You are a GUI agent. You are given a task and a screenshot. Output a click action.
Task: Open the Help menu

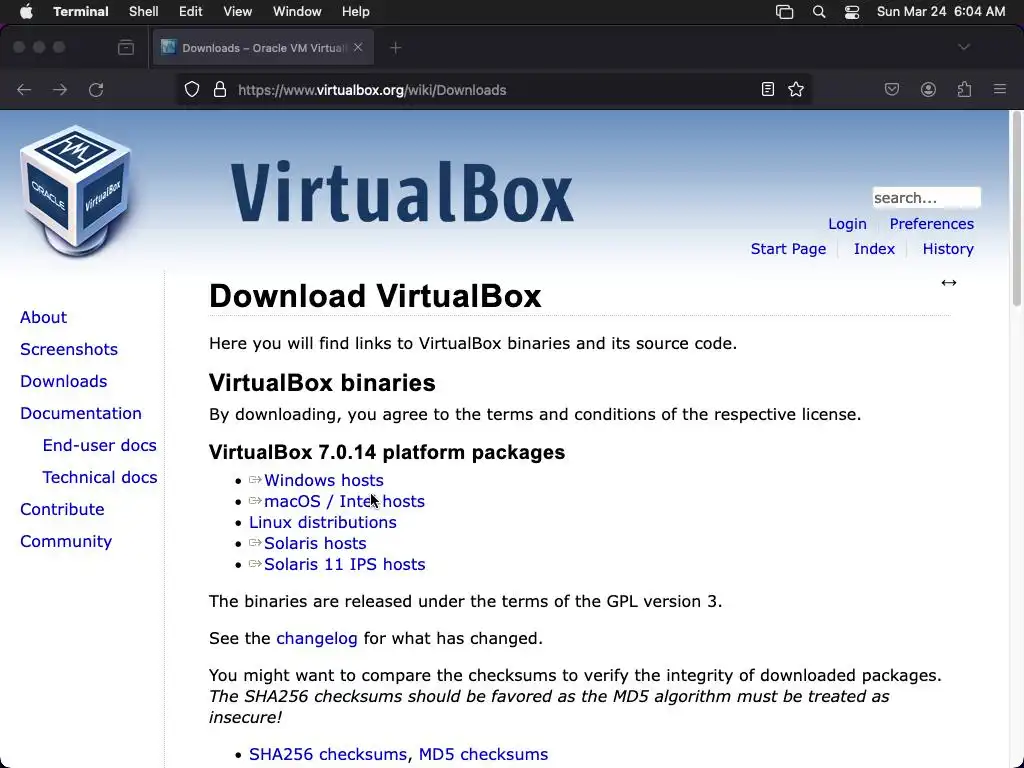pos(355,12)
